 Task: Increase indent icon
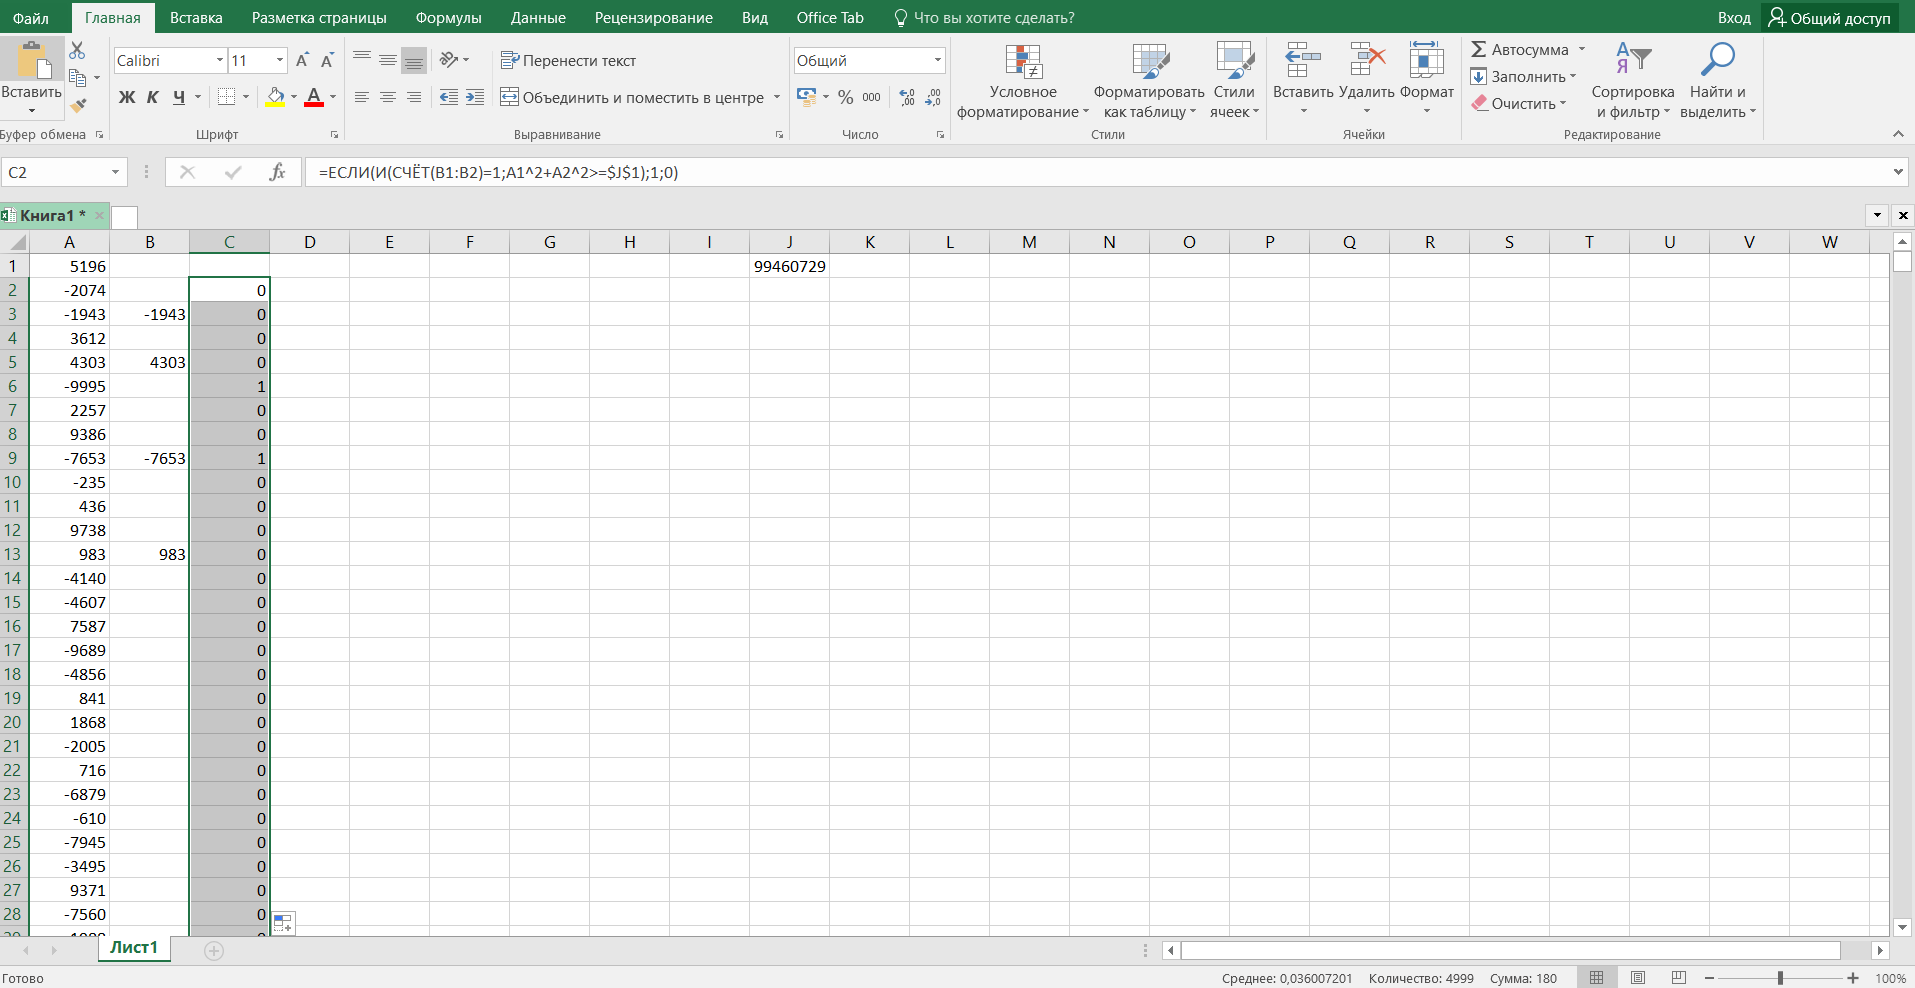(475, 97)
